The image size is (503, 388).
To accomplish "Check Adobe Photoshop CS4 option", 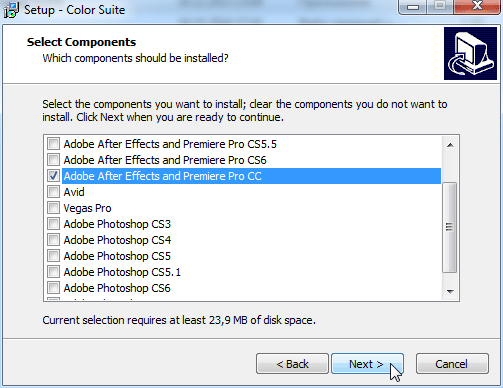I will (53, 240).
